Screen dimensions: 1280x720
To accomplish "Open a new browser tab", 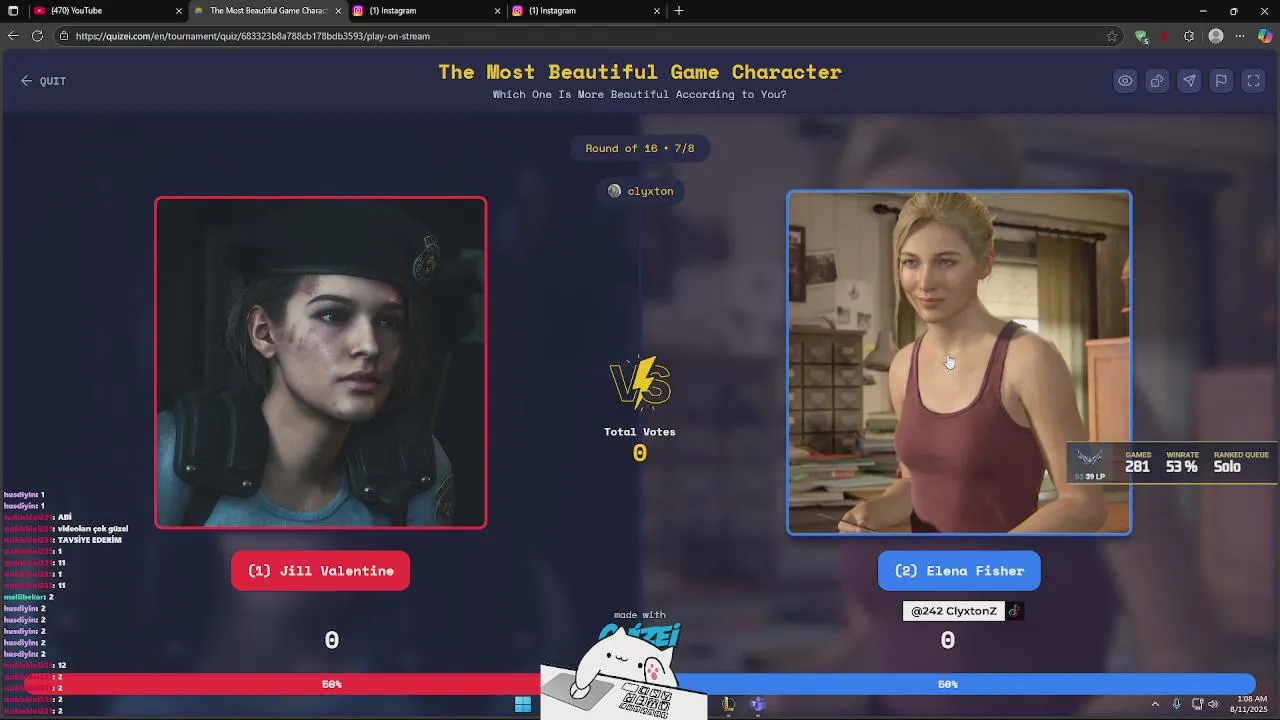I will [679, 11].
